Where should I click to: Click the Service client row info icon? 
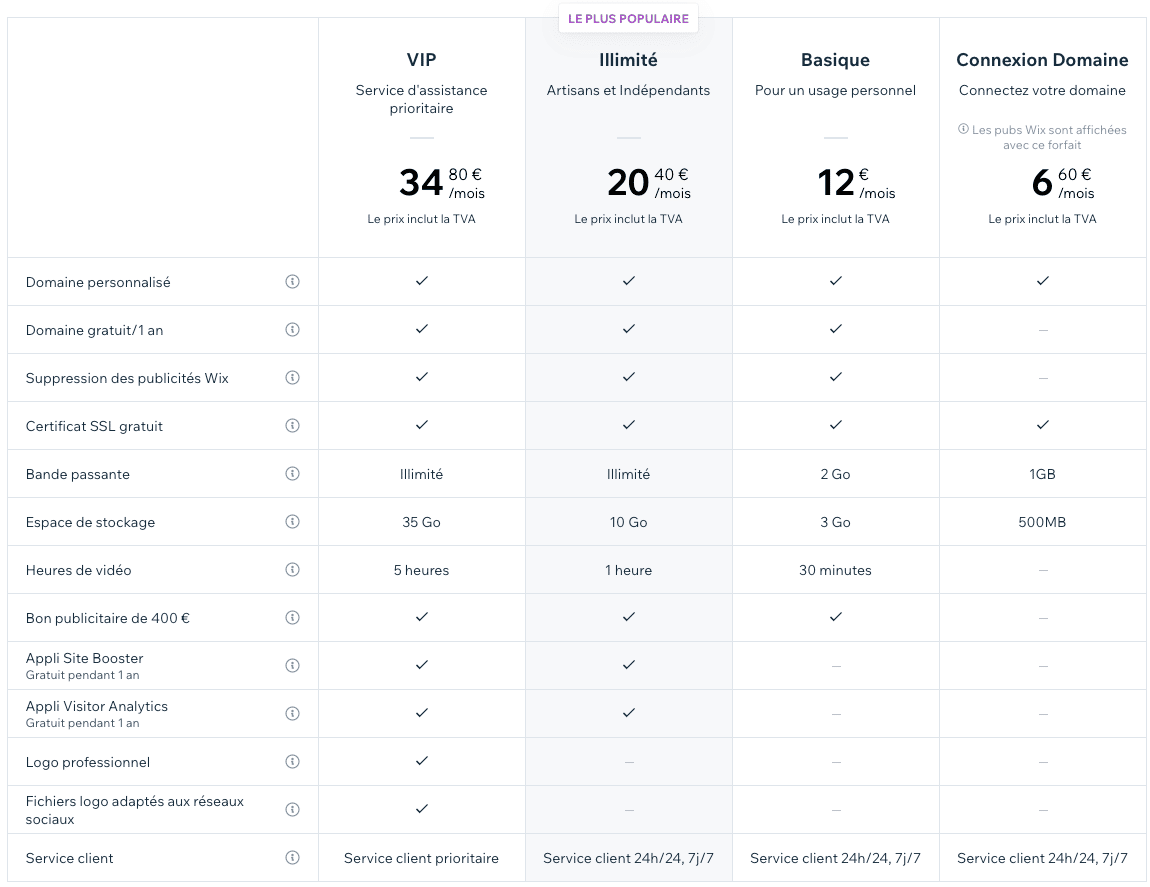point(292,858)
